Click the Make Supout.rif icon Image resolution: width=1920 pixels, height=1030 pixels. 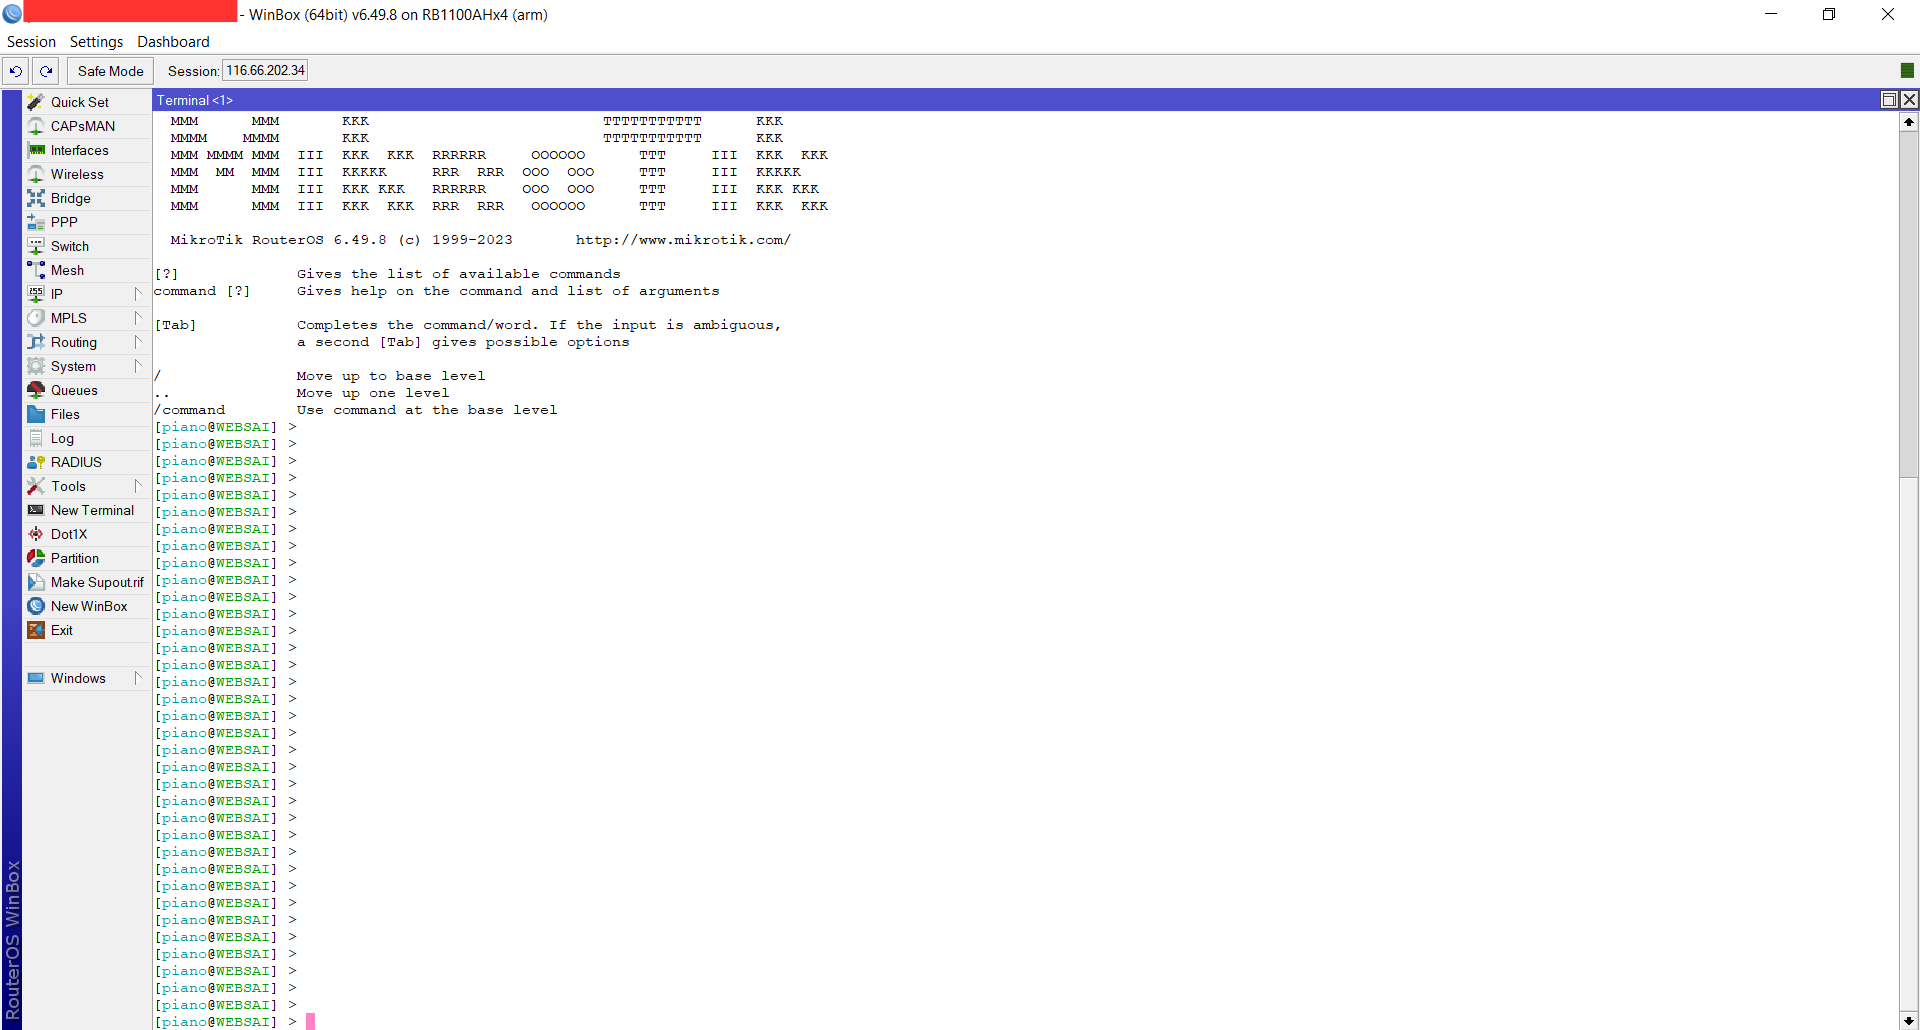coord(36,582)
